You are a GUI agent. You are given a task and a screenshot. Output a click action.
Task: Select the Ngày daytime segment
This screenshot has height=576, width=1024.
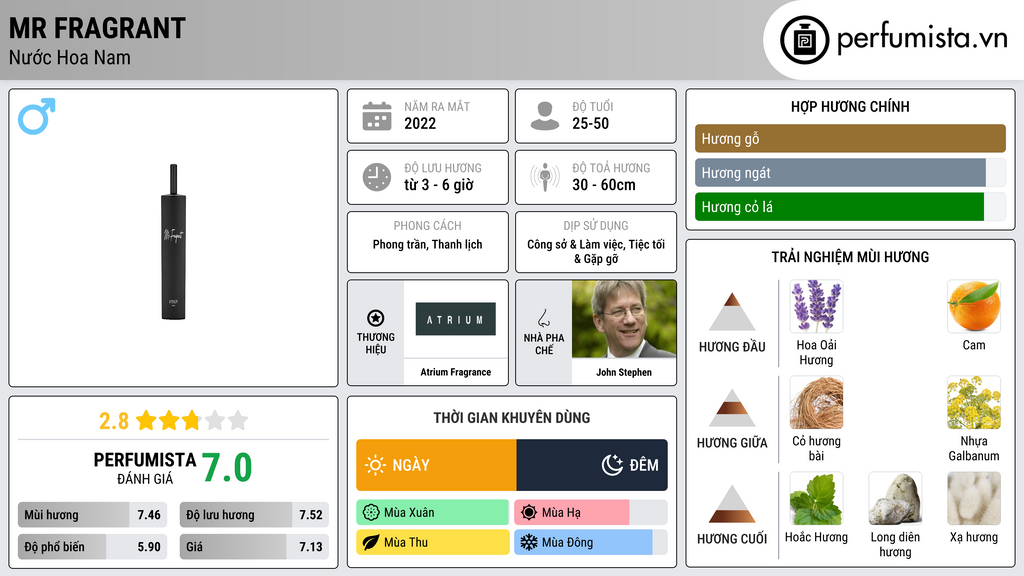point(436,465)
